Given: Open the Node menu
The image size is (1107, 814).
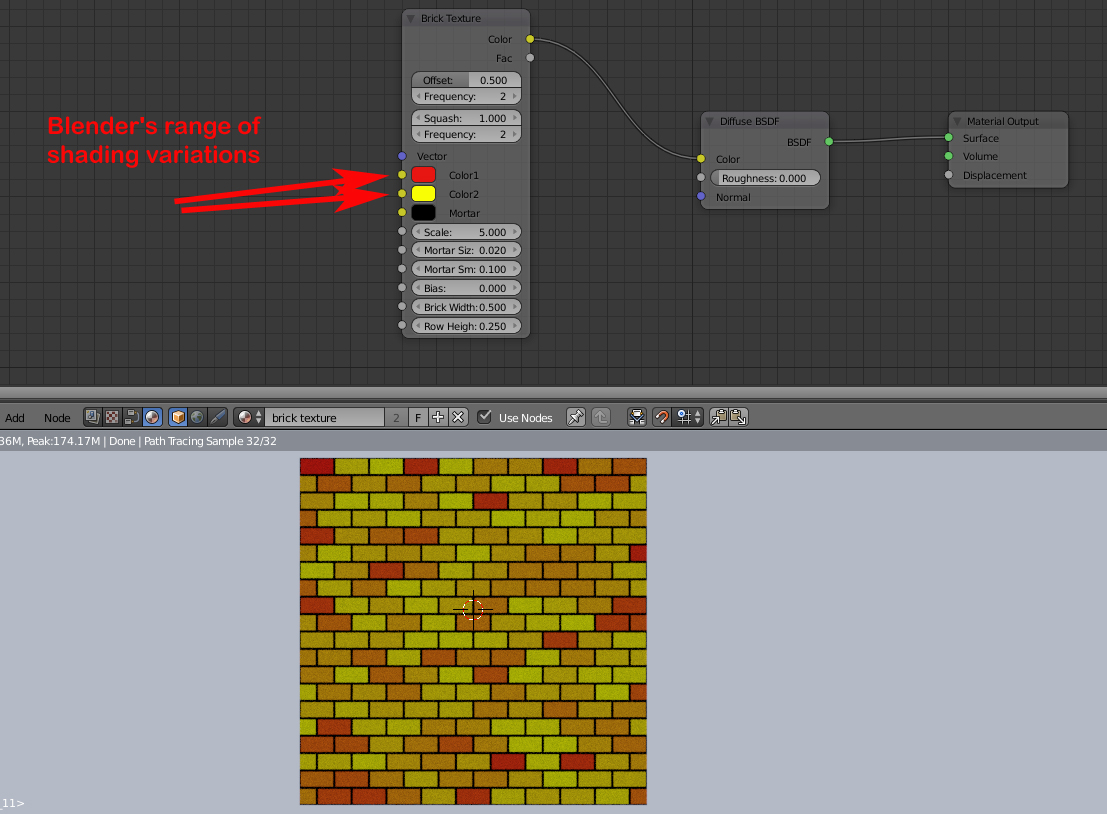Looking at the screenshot, I should [x=57, y=417].
